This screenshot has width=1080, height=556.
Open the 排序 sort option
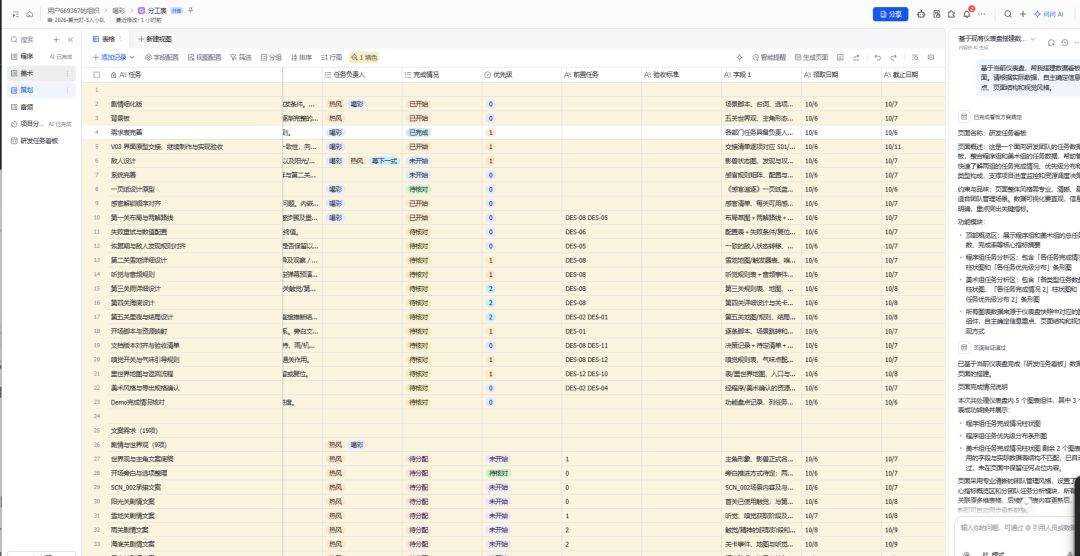click(301, 57)
